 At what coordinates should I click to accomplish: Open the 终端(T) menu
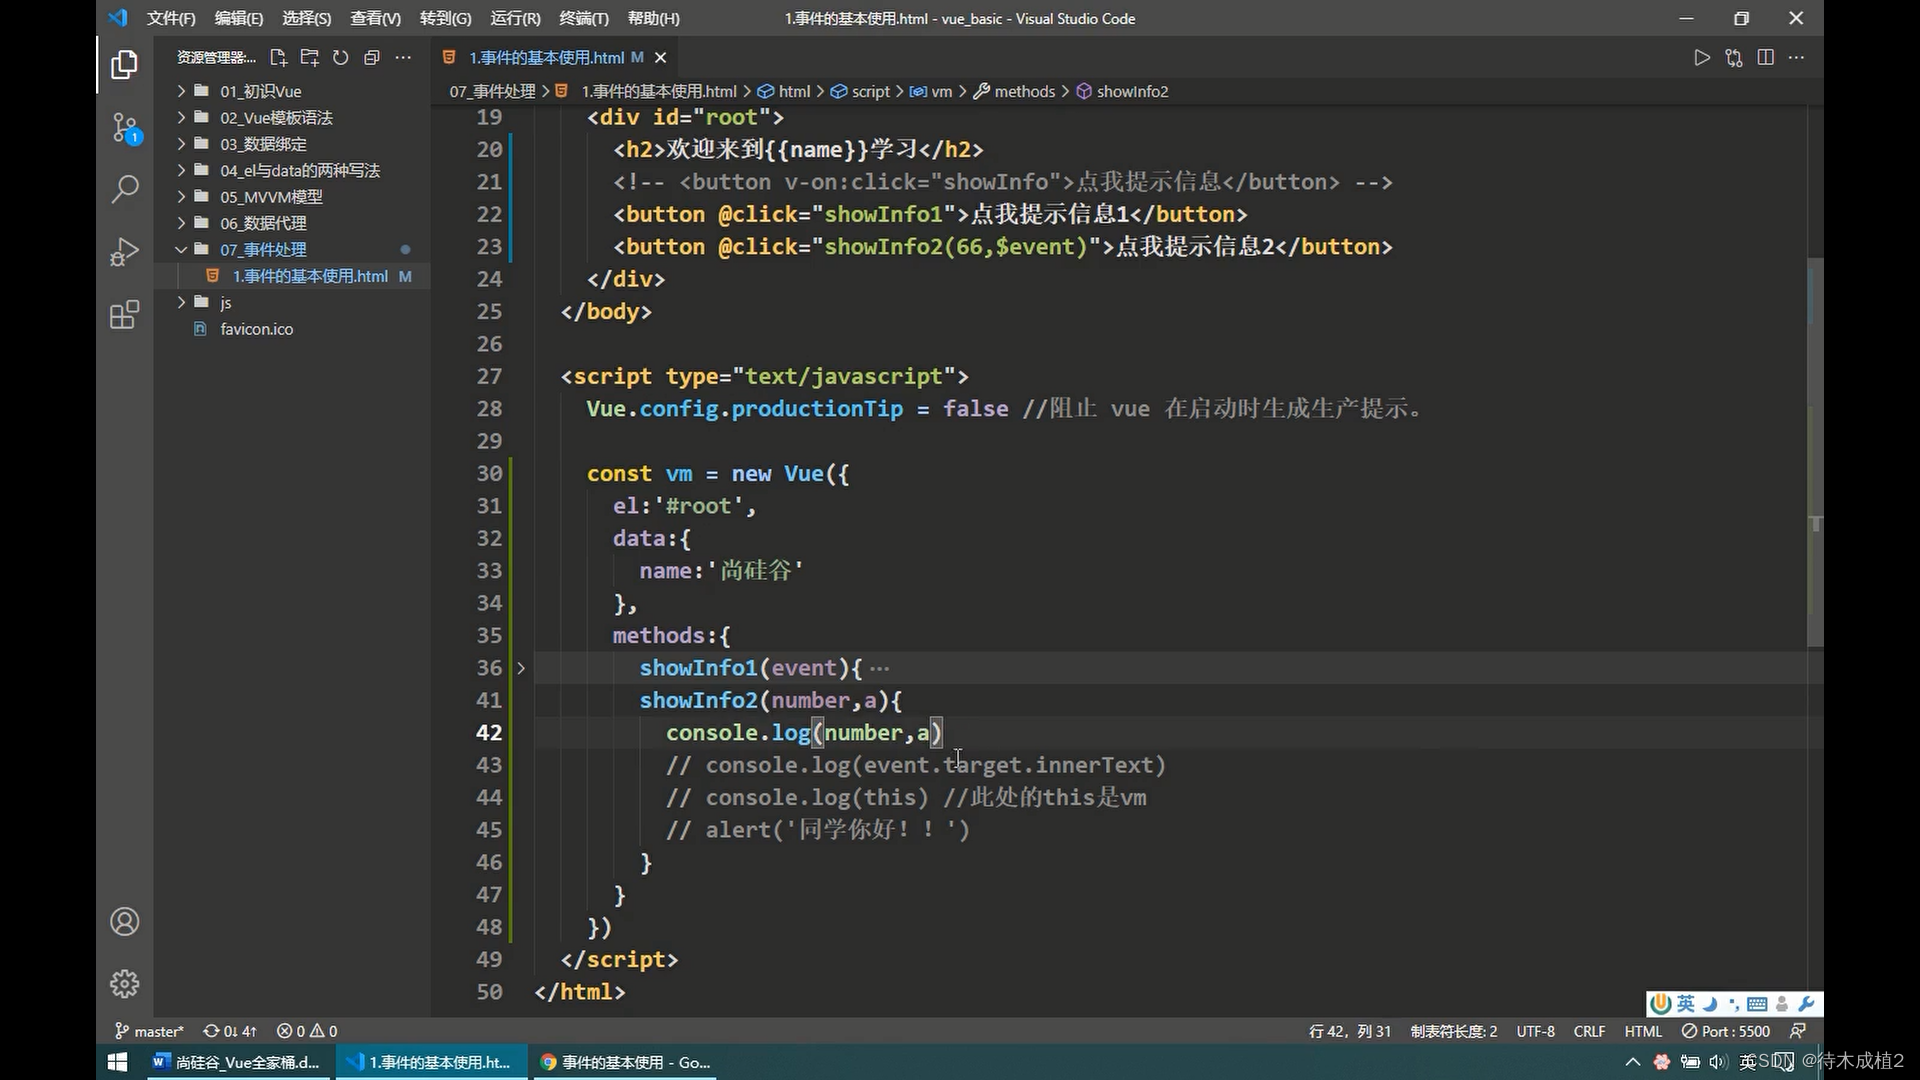(584, 18)
